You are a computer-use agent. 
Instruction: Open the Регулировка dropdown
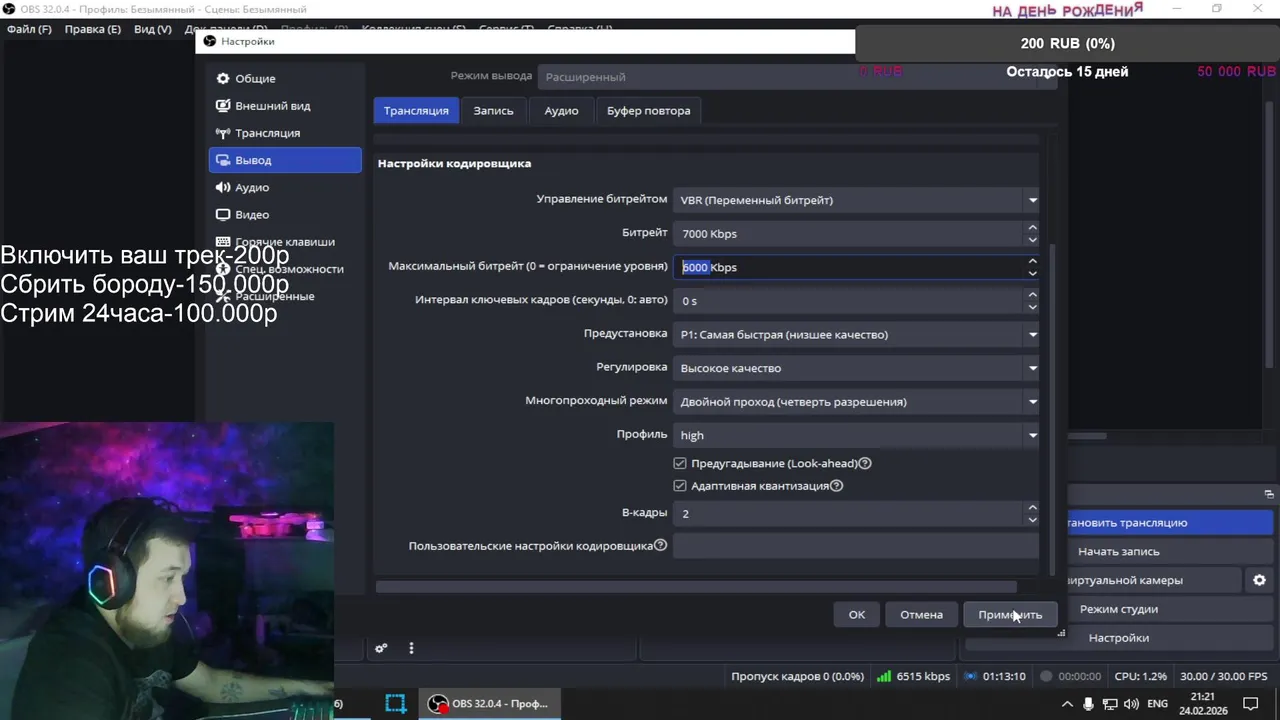click(856, 368)
